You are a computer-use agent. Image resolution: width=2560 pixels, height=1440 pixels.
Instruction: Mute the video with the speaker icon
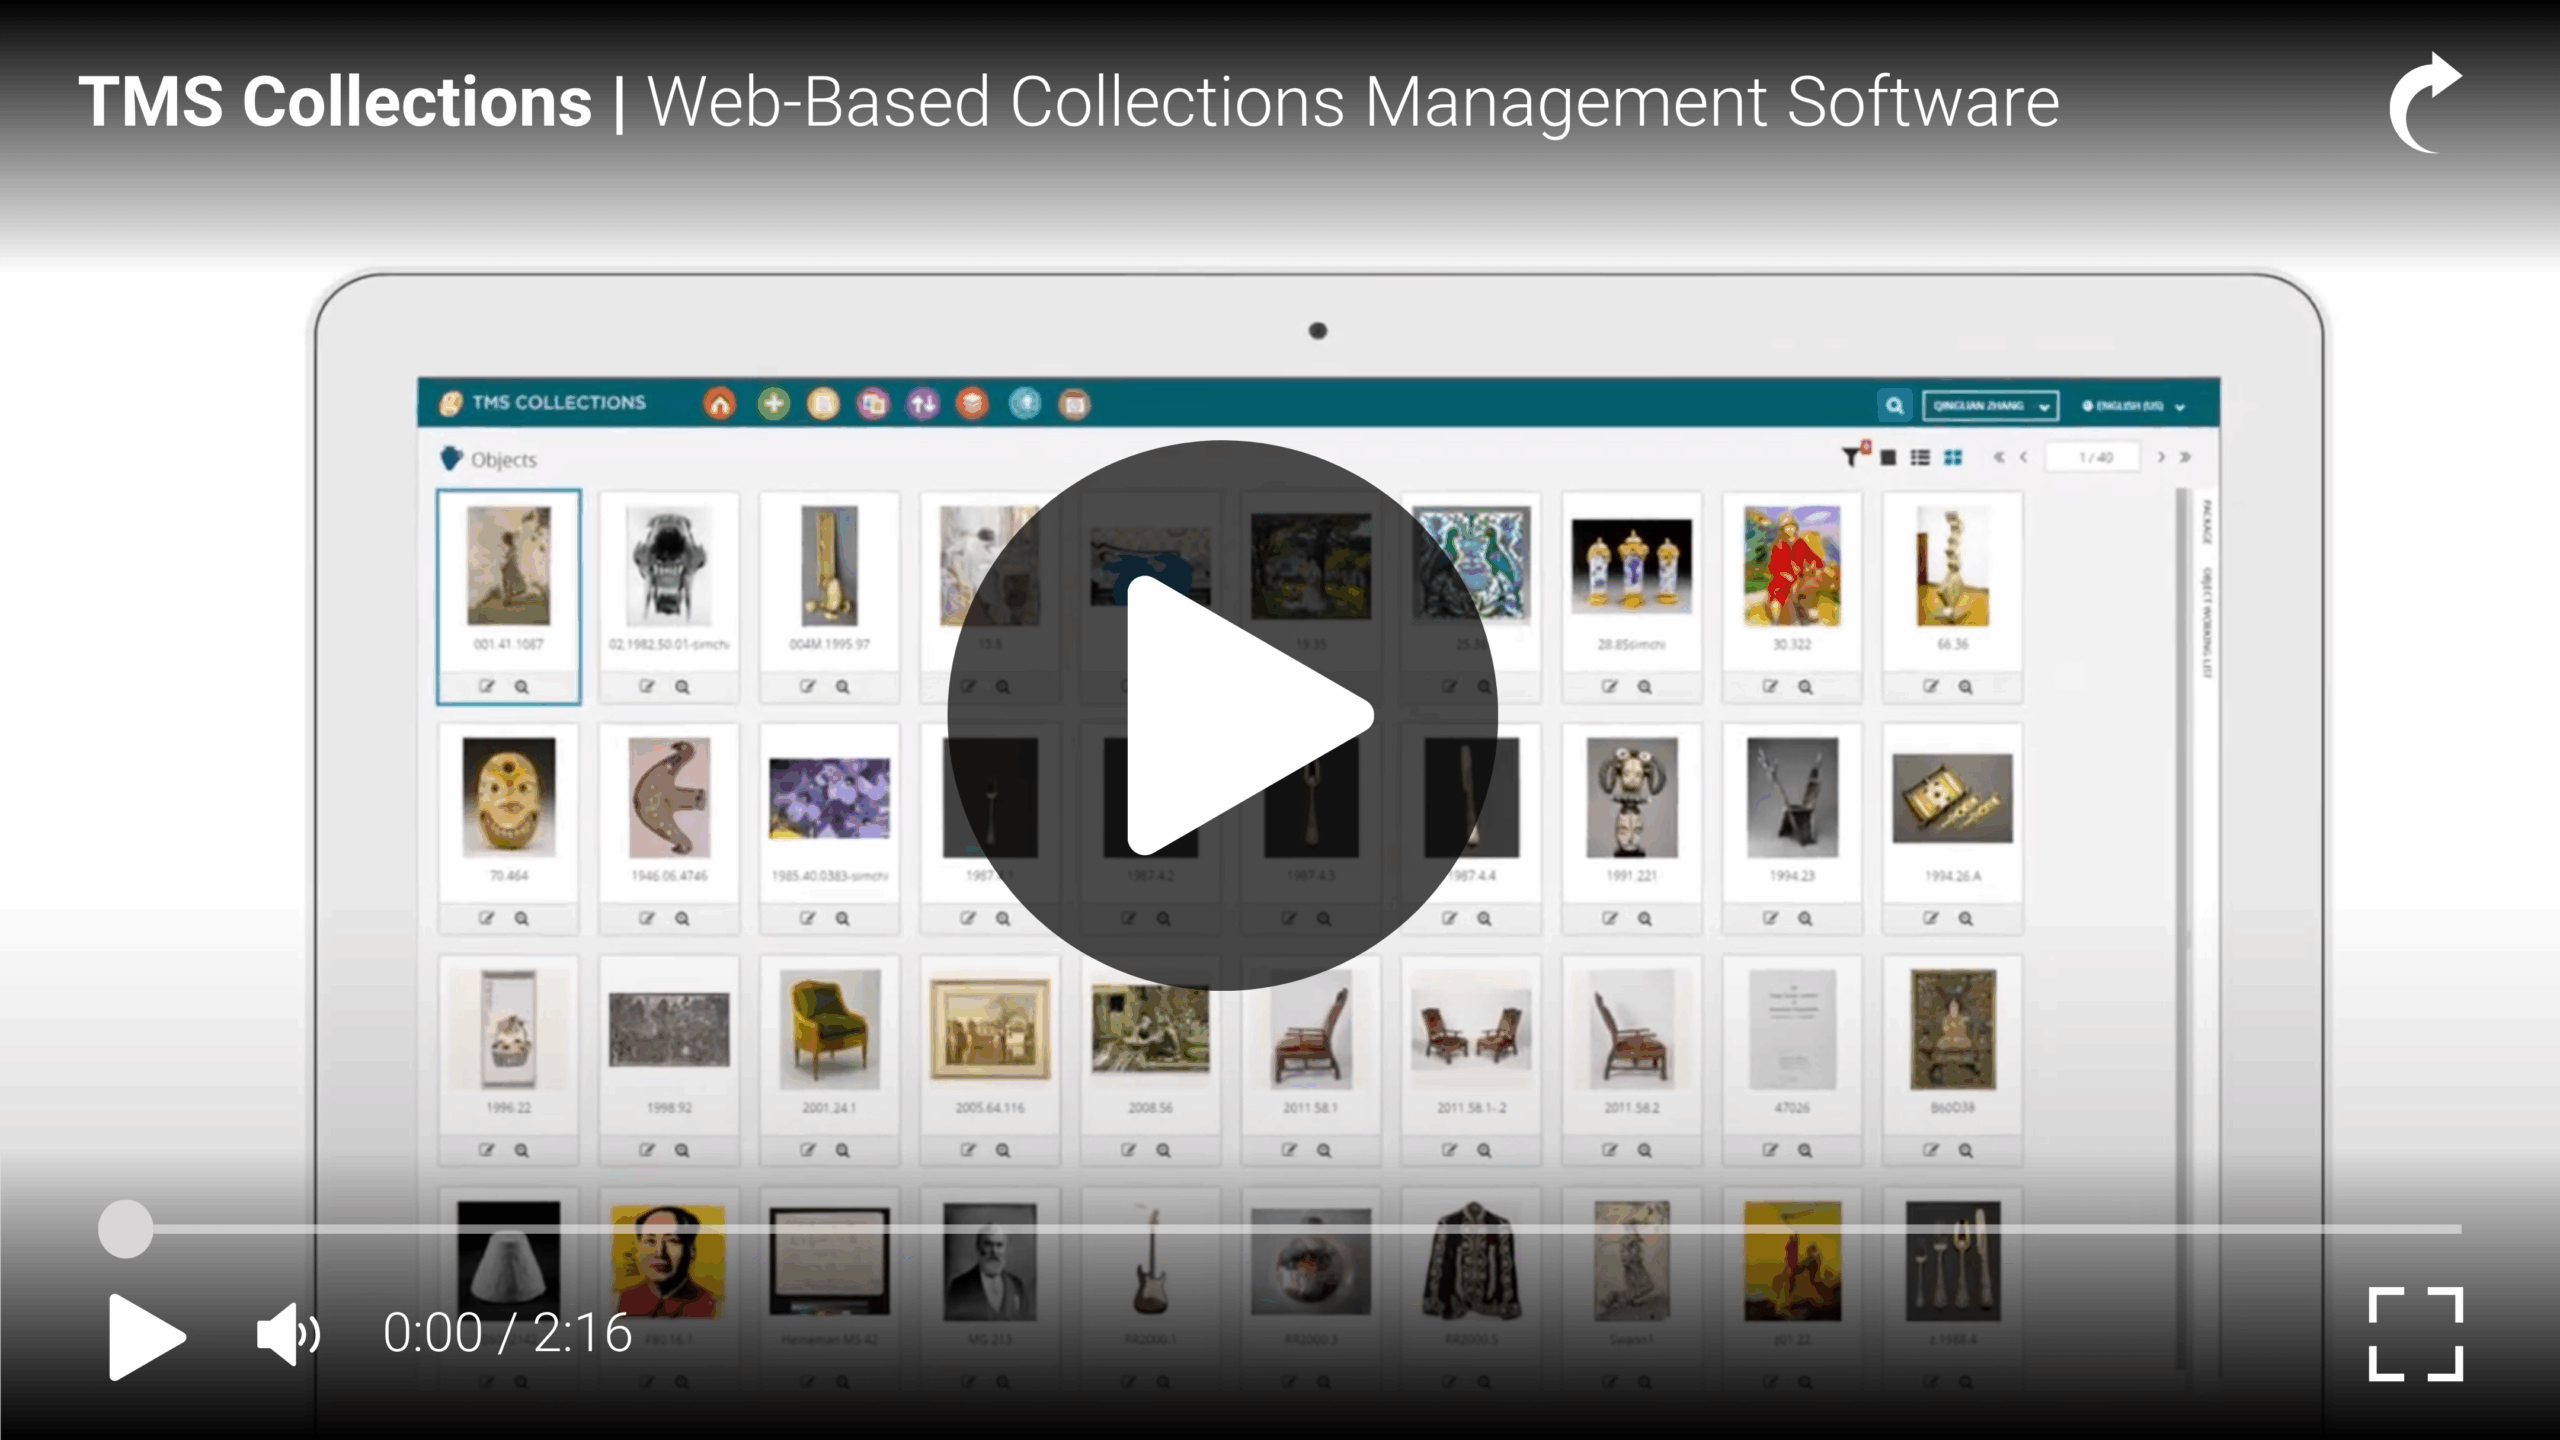click(x=288, y=1334)
